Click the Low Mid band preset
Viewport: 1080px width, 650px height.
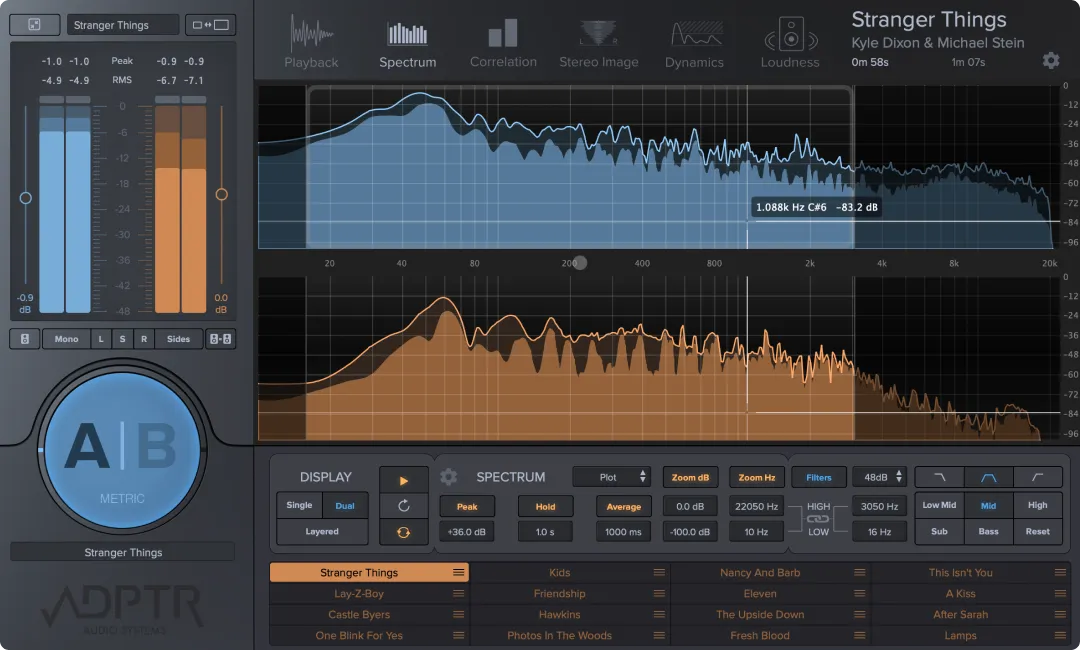click(x=939, y=505)
